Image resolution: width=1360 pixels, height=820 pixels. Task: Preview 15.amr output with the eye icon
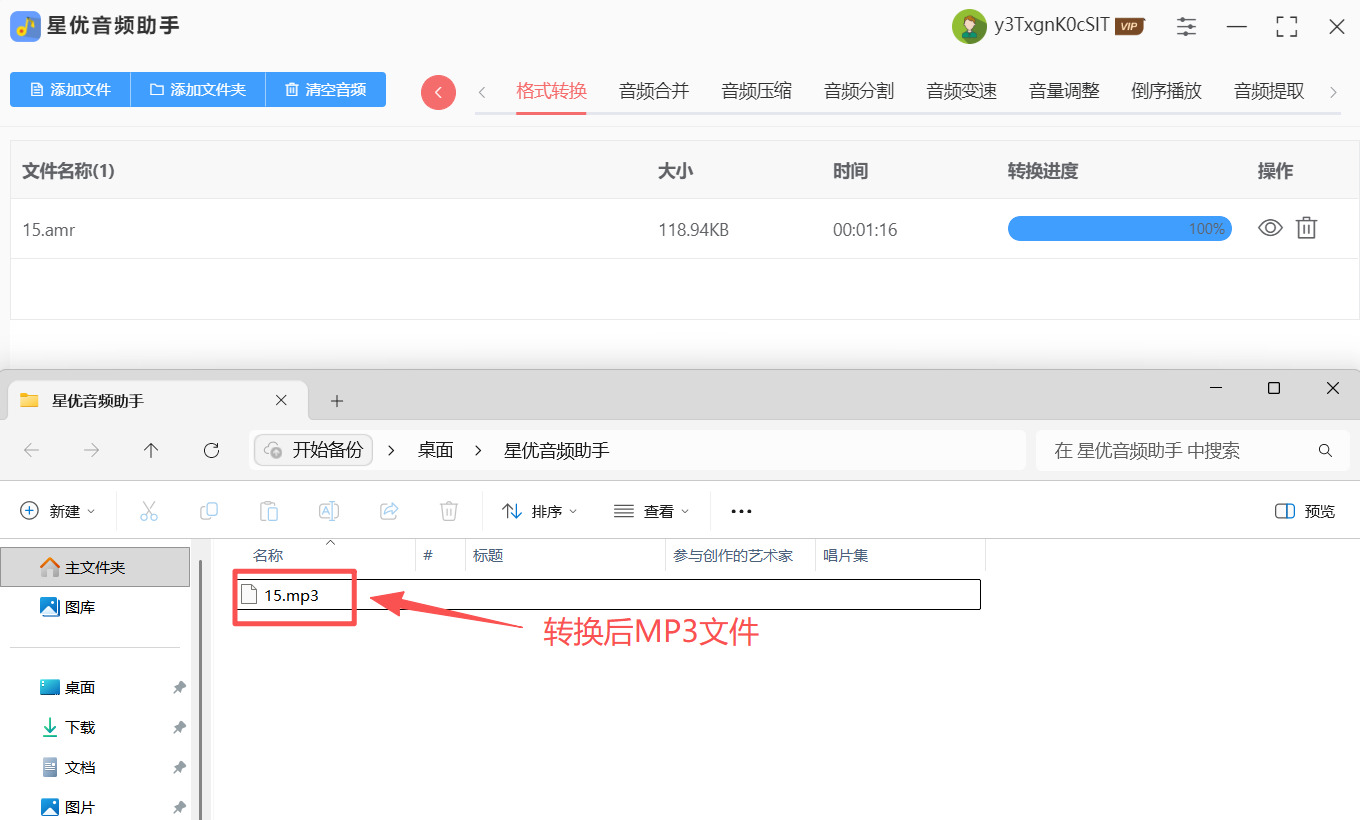1270,228
